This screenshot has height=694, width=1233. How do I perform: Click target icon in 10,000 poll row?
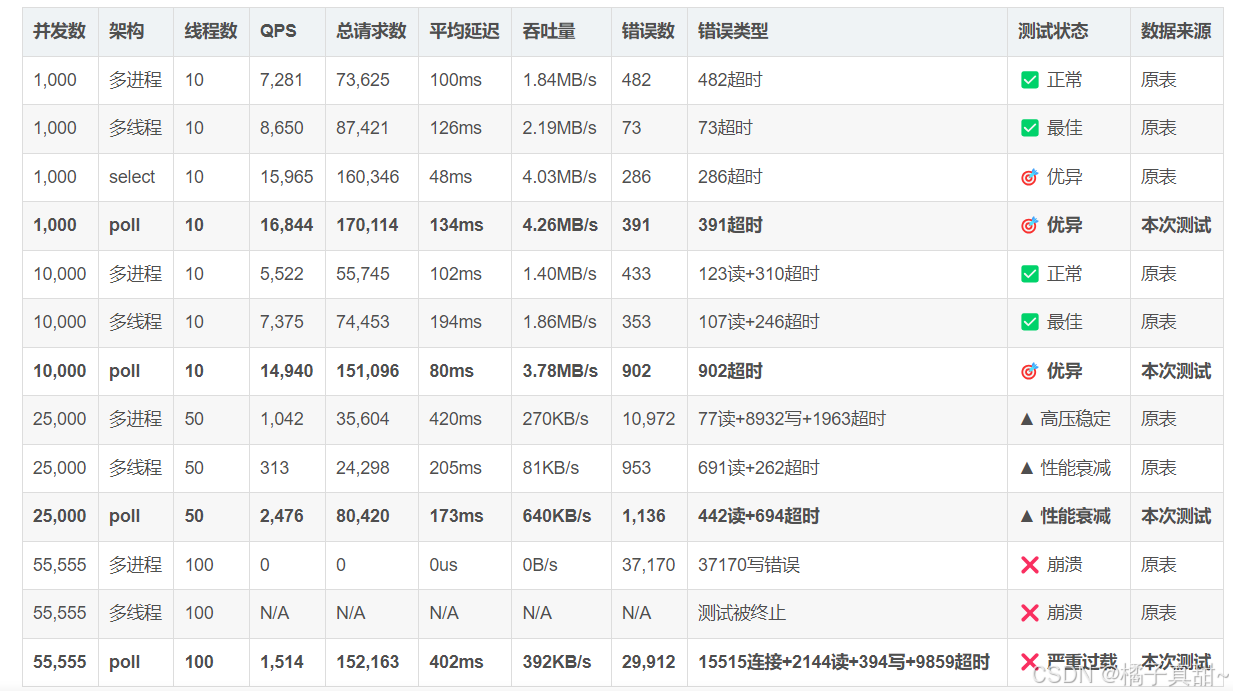1029,371
